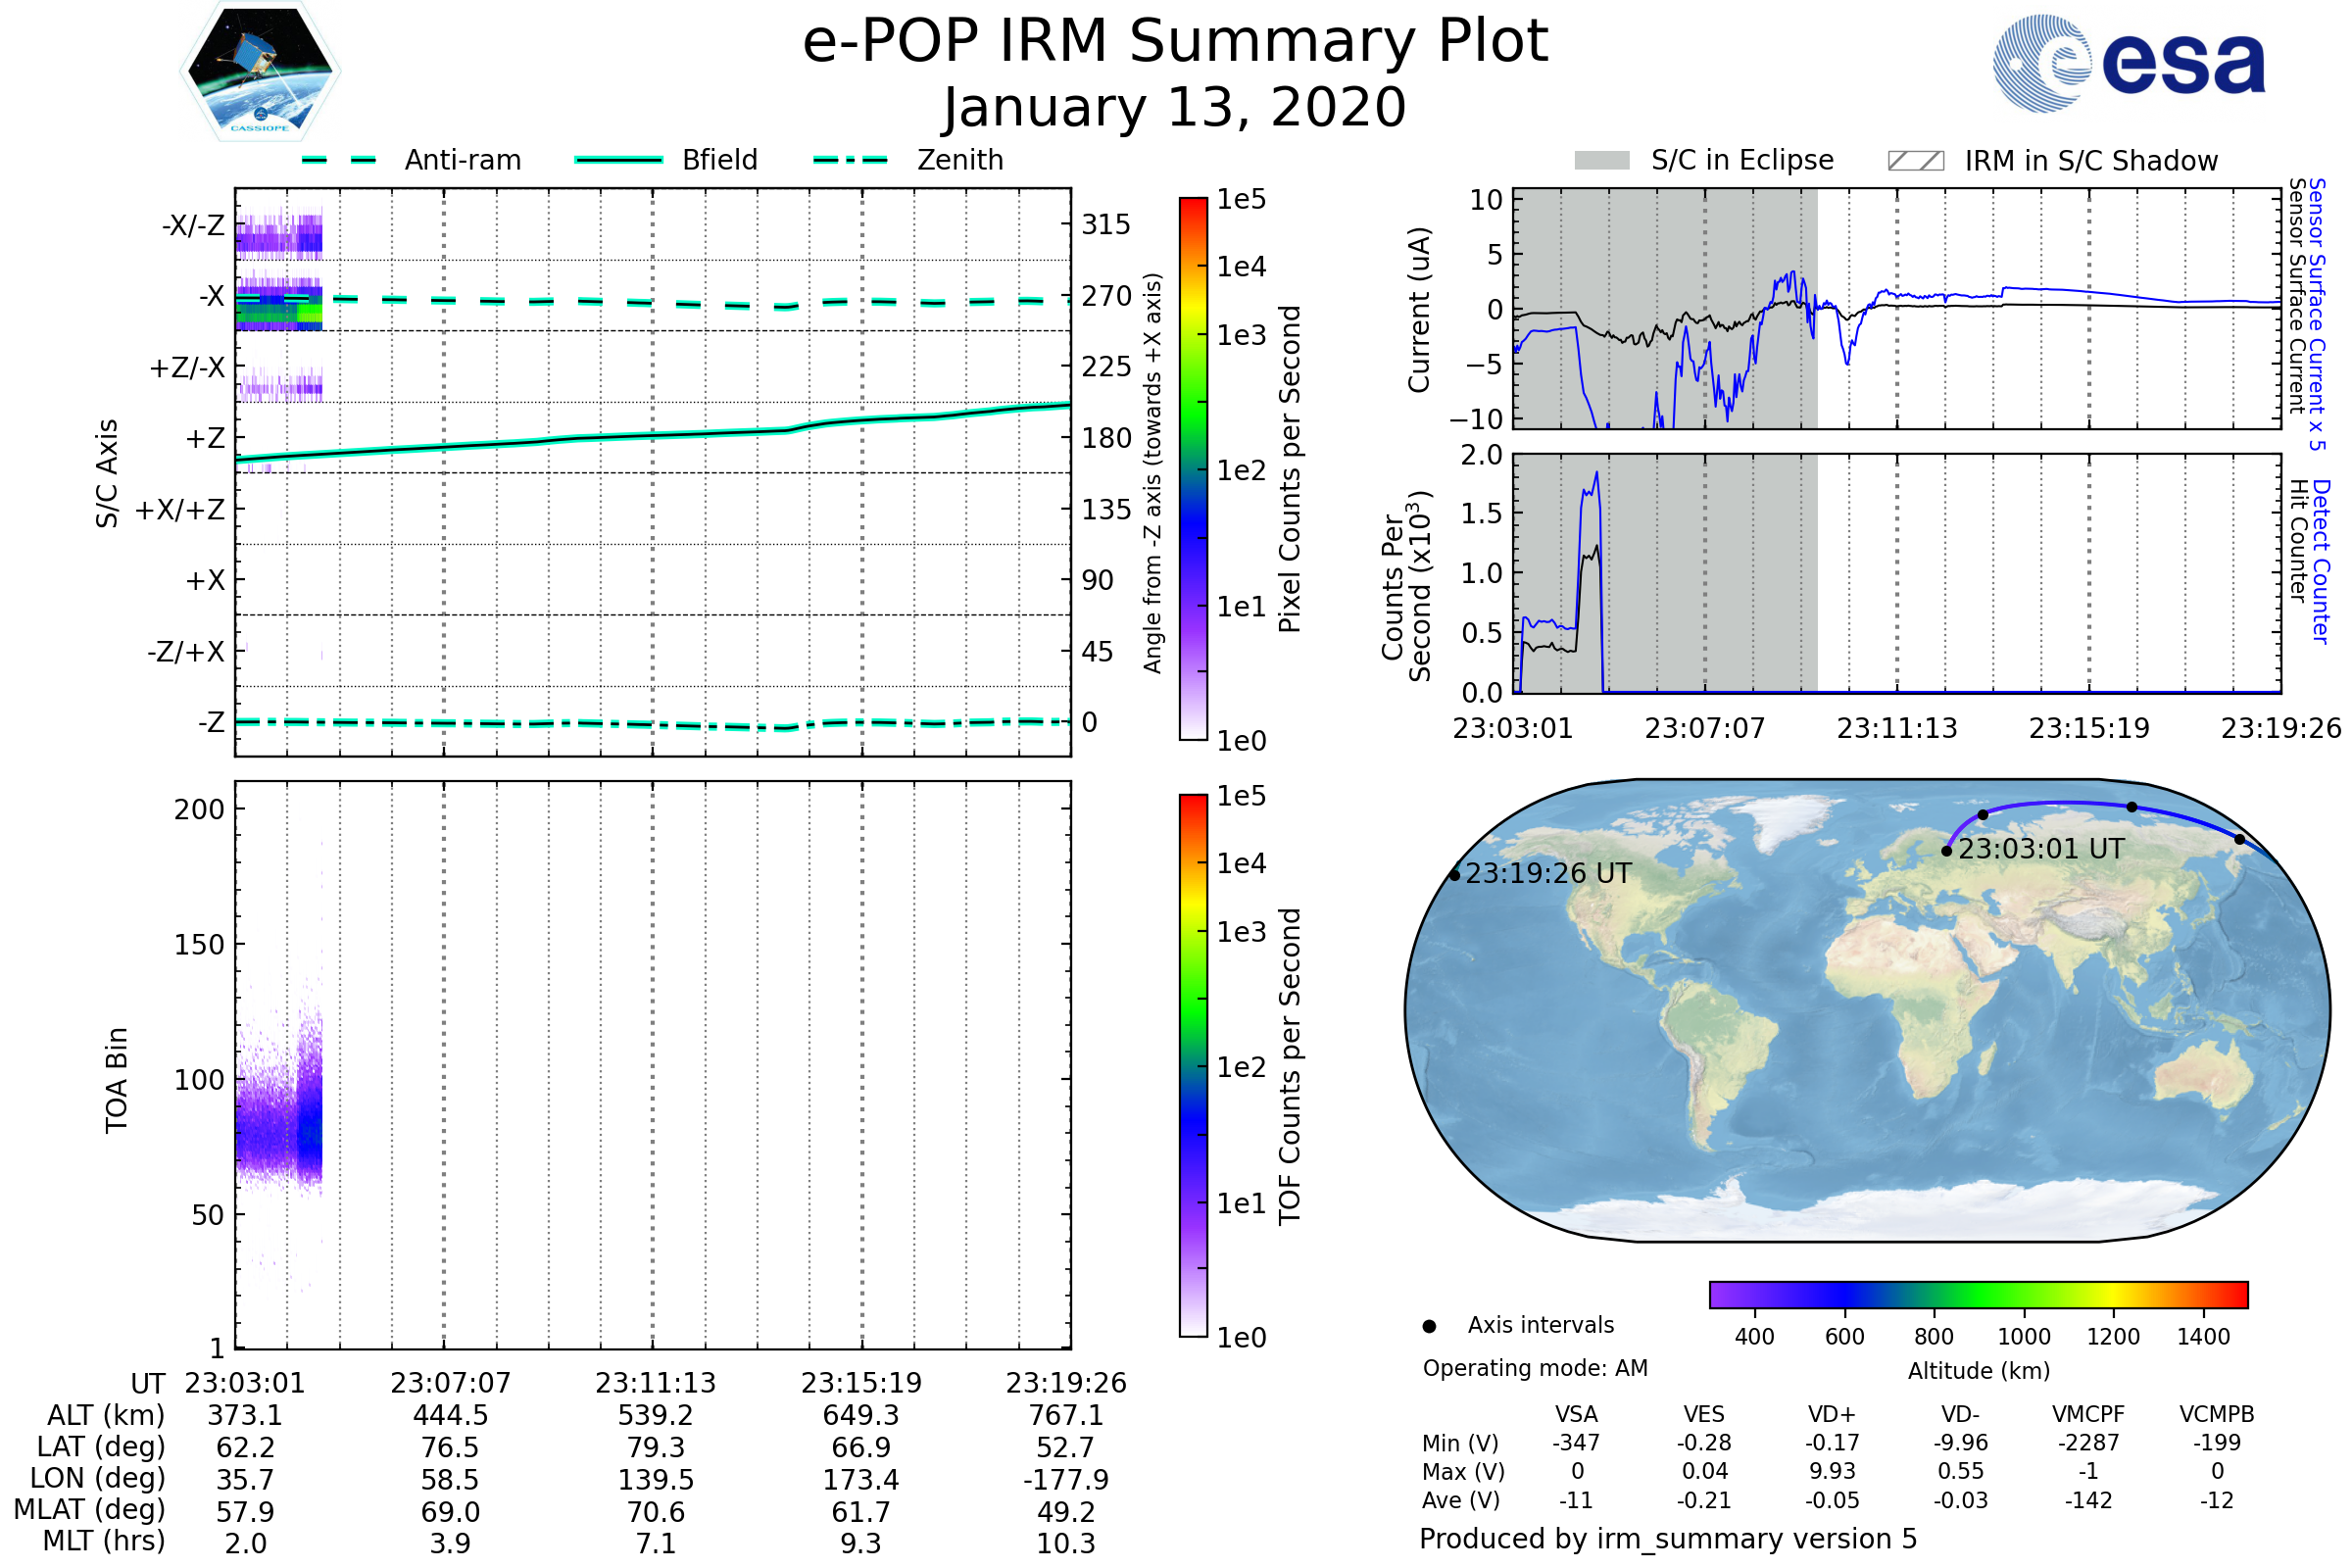2352x1568 pixels.
Task: Click the gray S/C in Eclipse legend swatch
Action: [x=1602, y=161]
